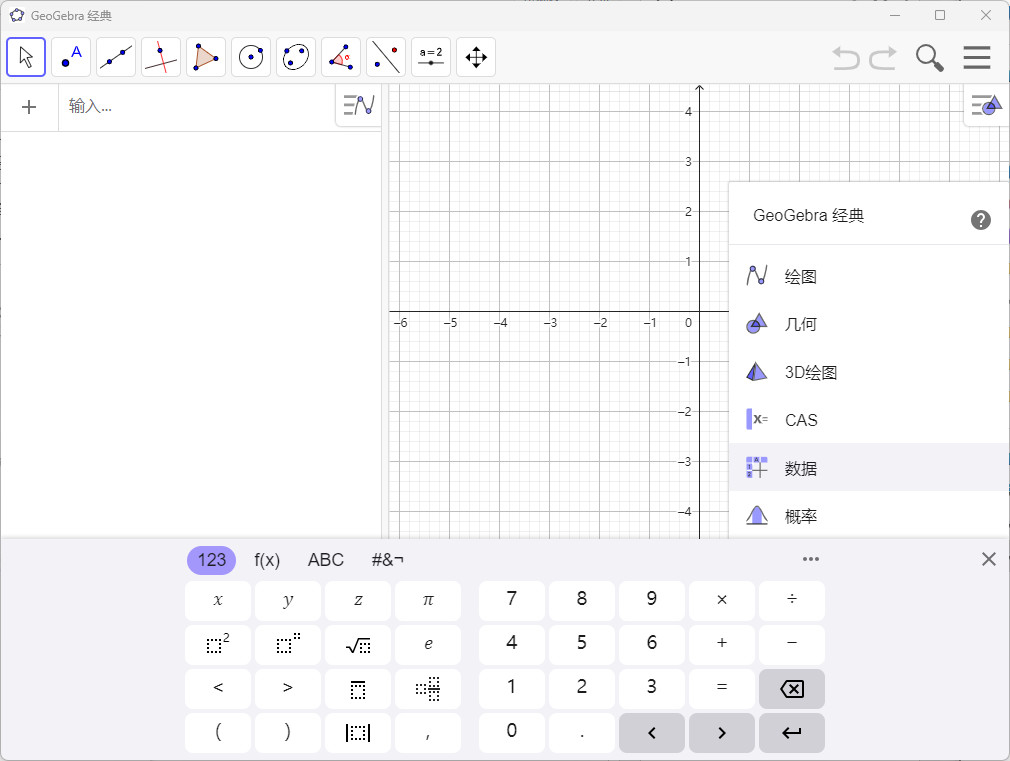The height and width of the screenshot is (761, 1010).
Task: Tap the absolute value key
Action: (x=358, y=733)
